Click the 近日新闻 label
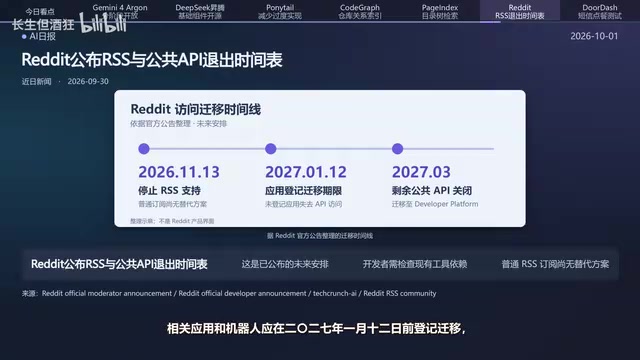The height and width of the screenshot is (360, 640). 36,81
